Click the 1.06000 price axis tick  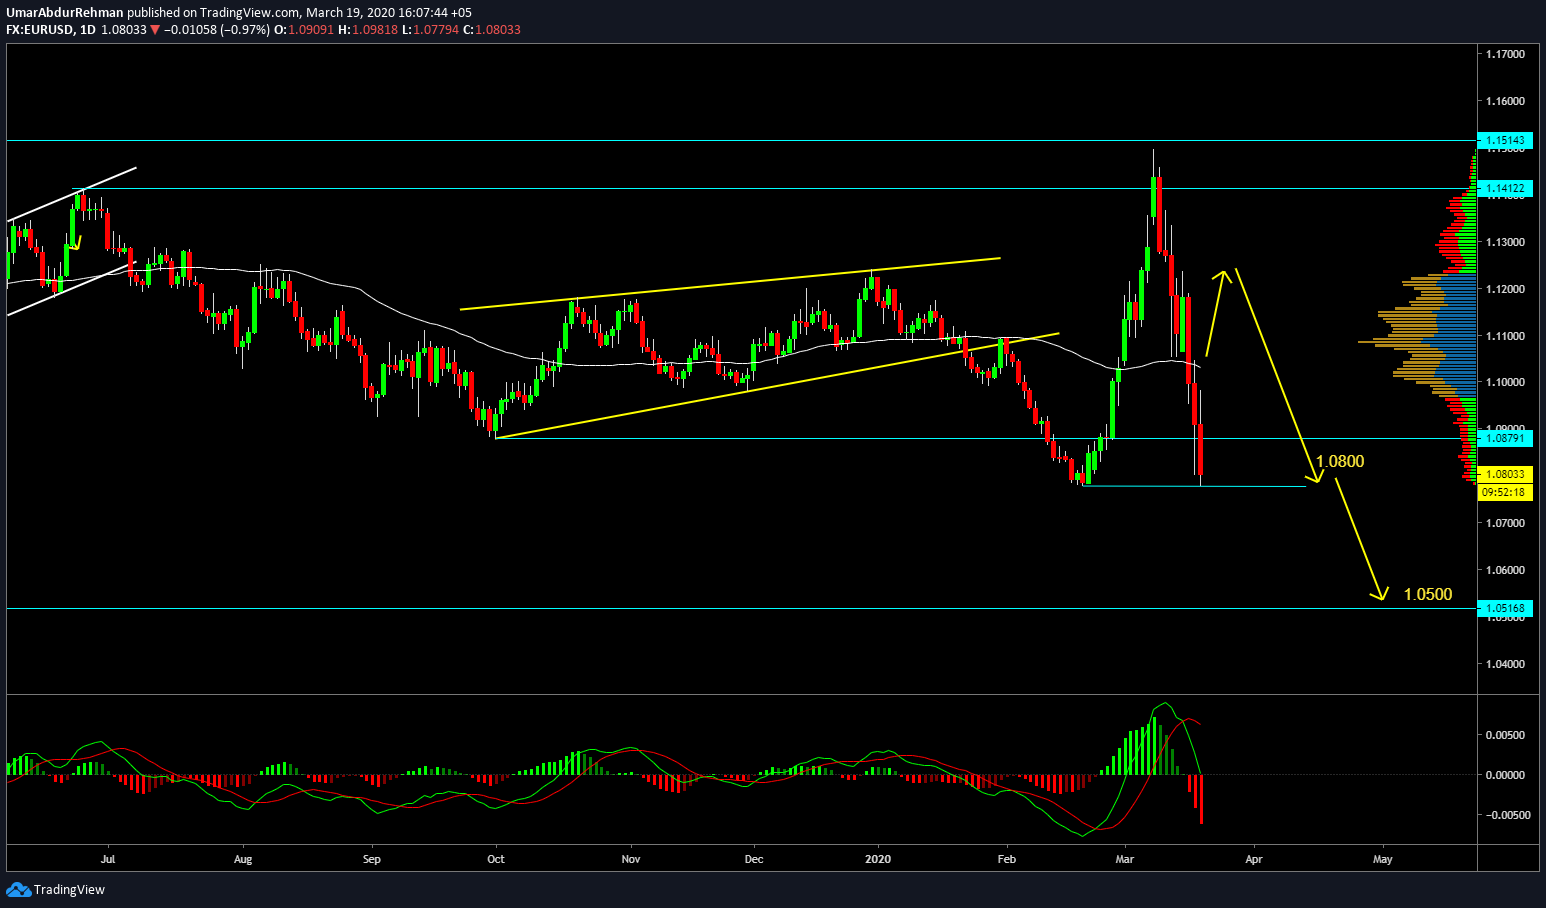(x=1505, y=570)
